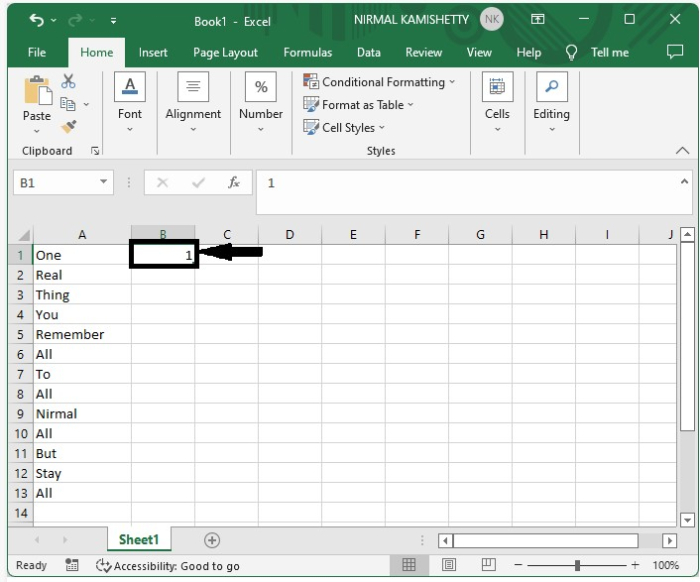
Task: Select column D header
Action: pyautogui.click(x=290, y=235)
